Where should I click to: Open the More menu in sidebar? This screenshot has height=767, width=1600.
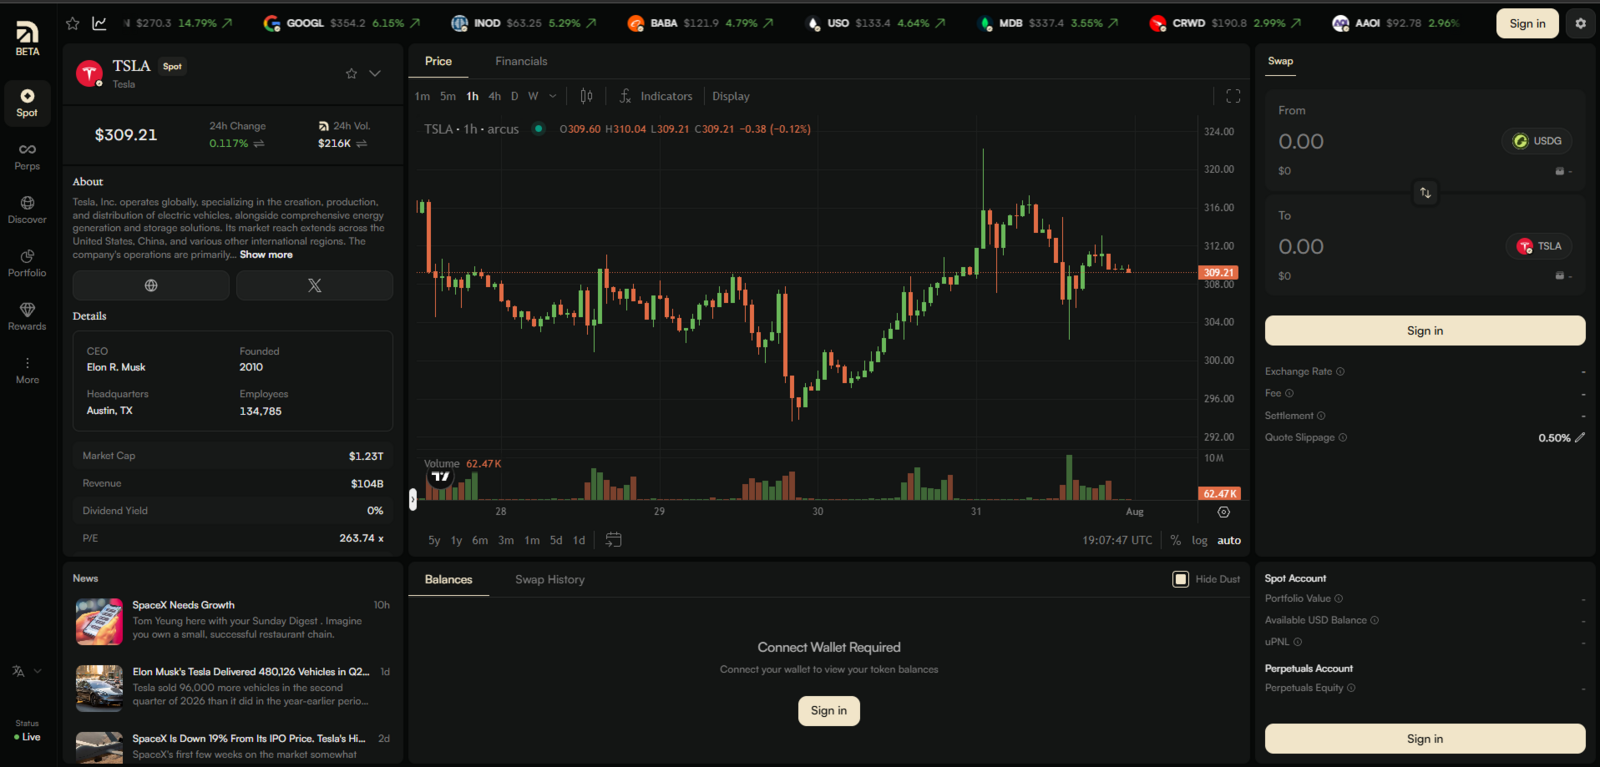pos(27,370)
